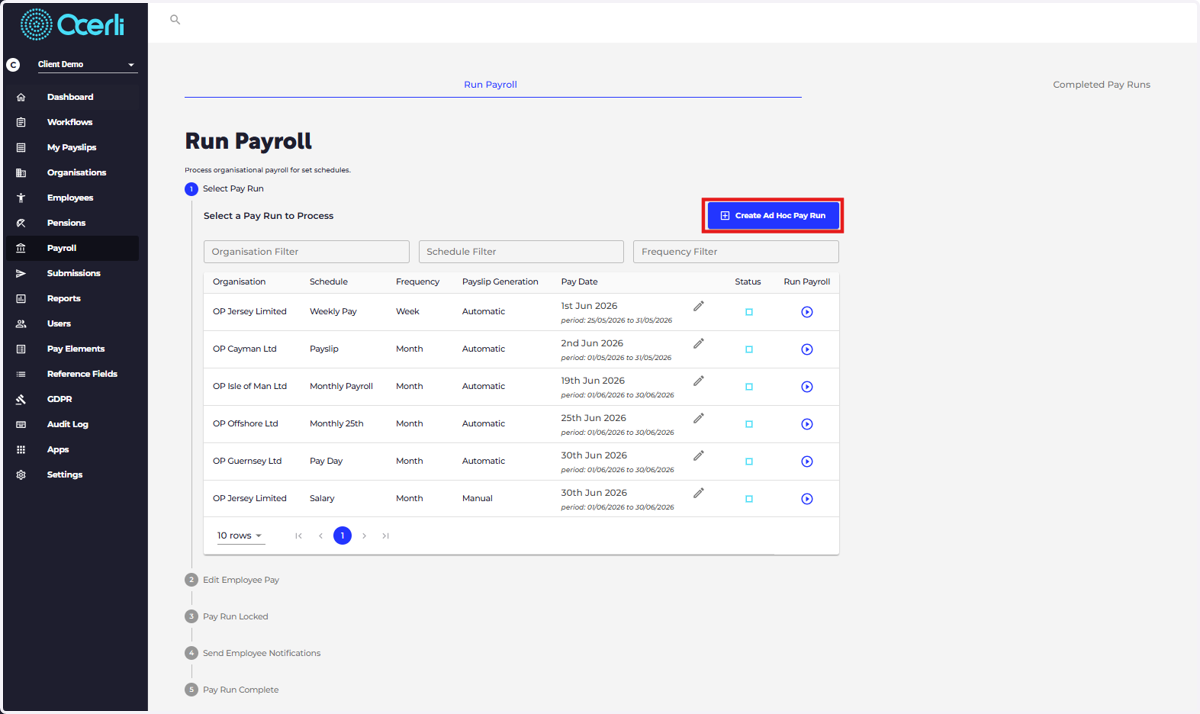Click the Pensions sidebar icon
The image size is (1200, 714).
tap(21, 223)
